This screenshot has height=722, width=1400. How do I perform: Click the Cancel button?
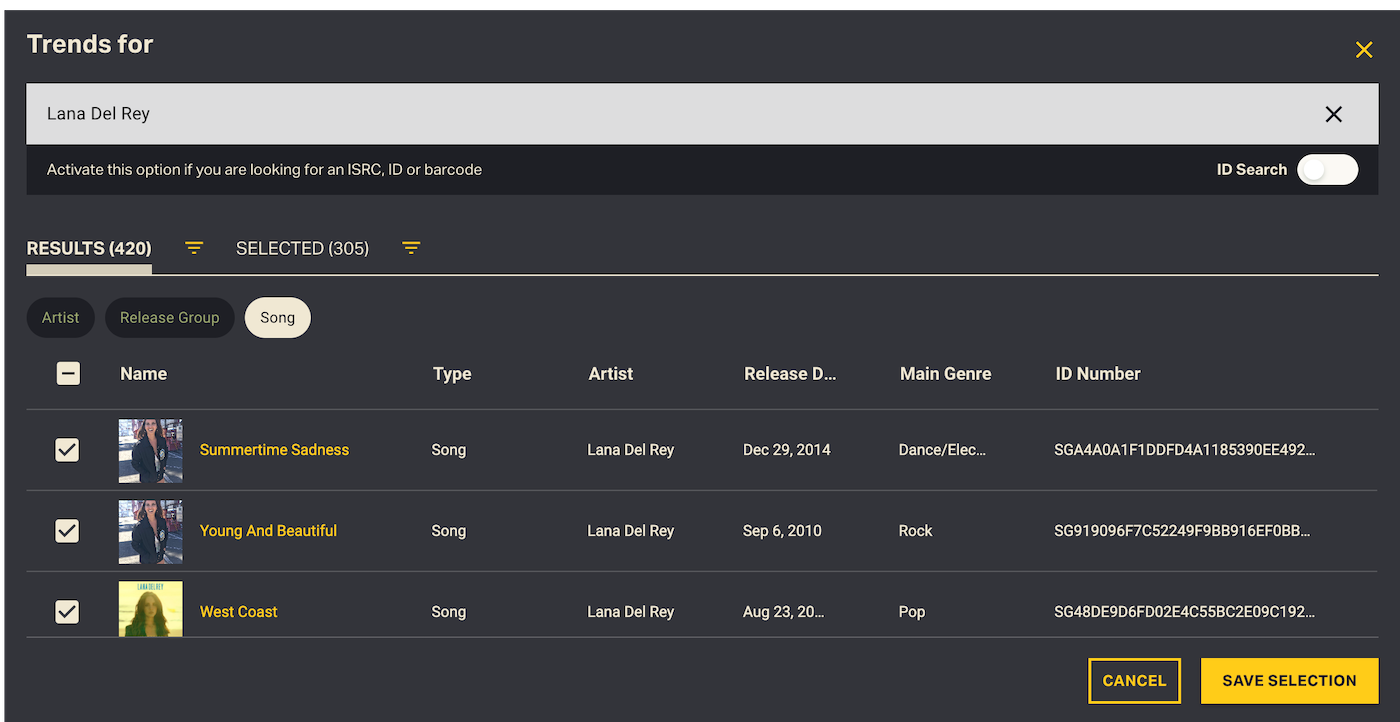click(1134, 681)
